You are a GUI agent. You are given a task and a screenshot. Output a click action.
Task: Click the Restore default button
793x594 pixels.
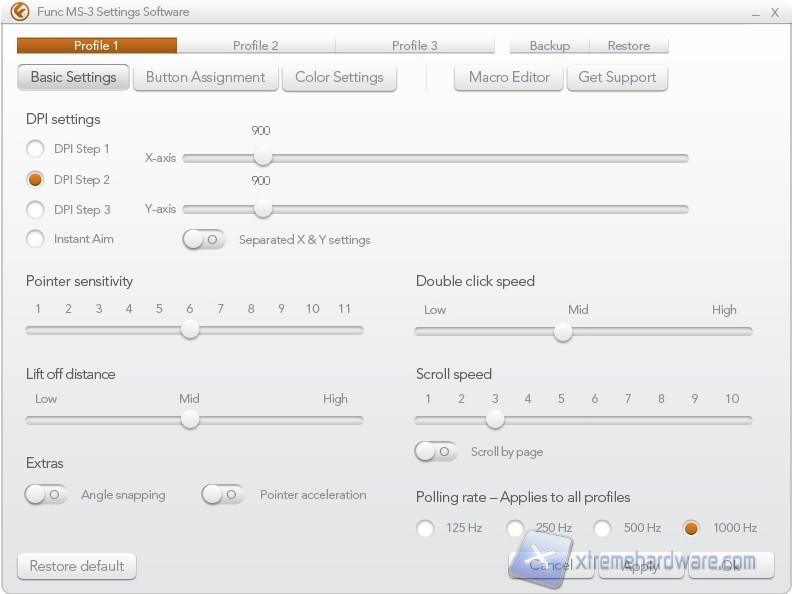[77, 566]
